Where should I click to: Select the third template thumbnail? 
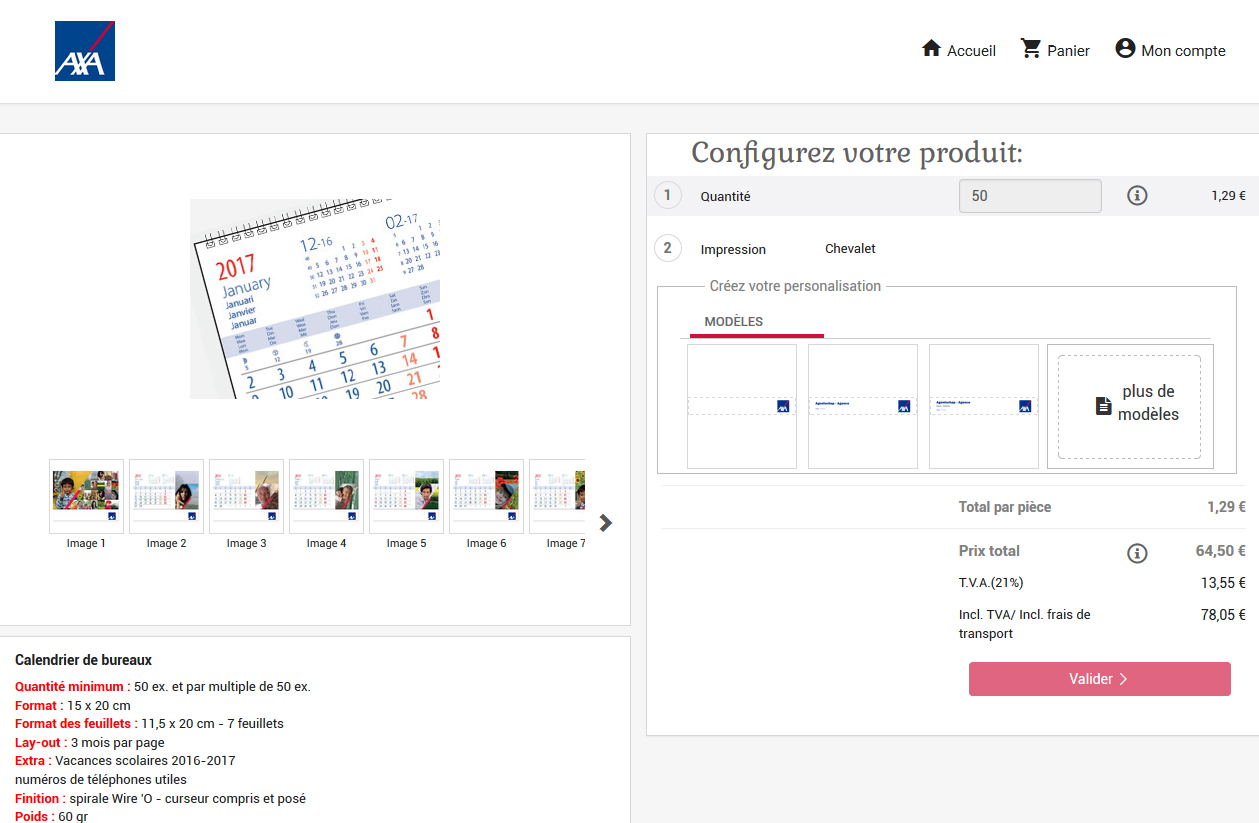[984, 406]
